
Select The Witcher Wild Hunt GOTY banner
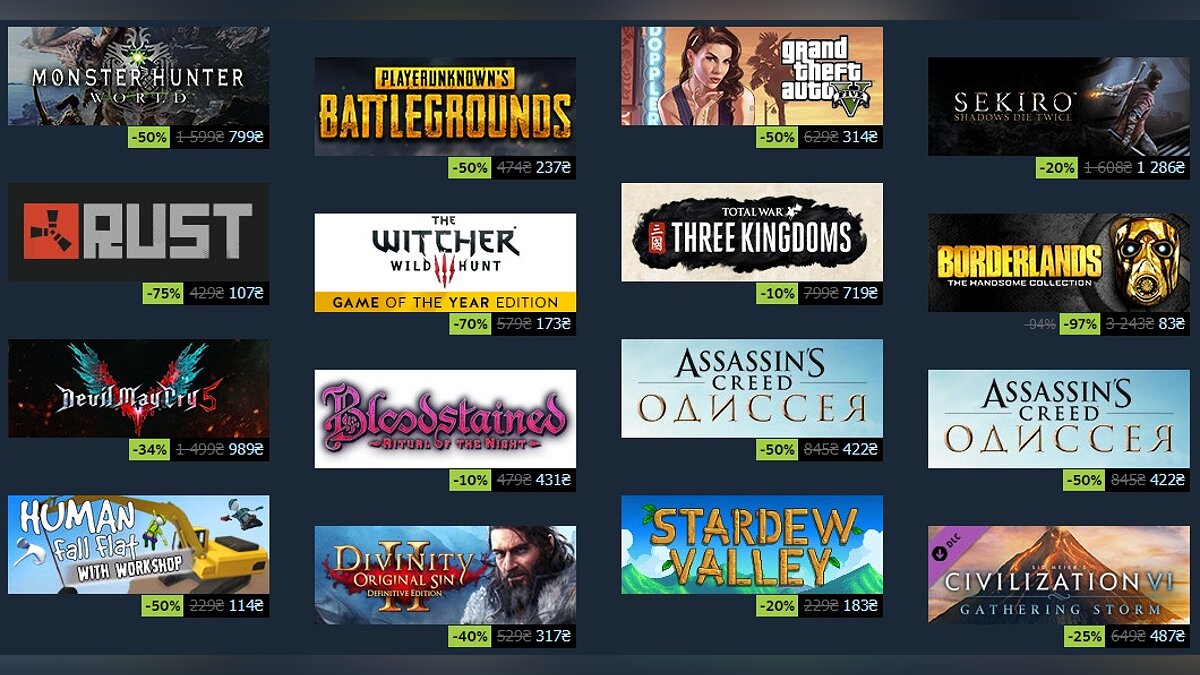tap(445, 263)
